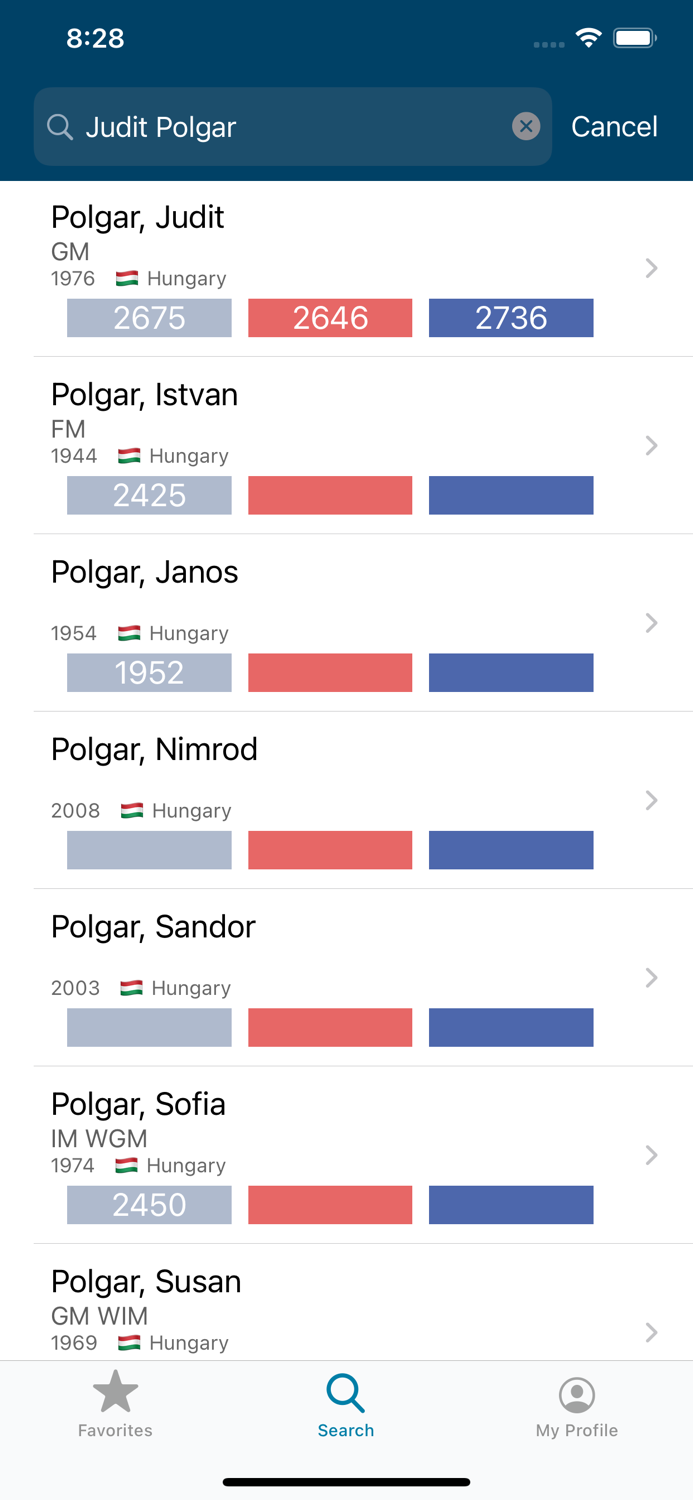Click the magnifying glass inside the search bar
693x1500 pixels.
click(x=60, y=127)
